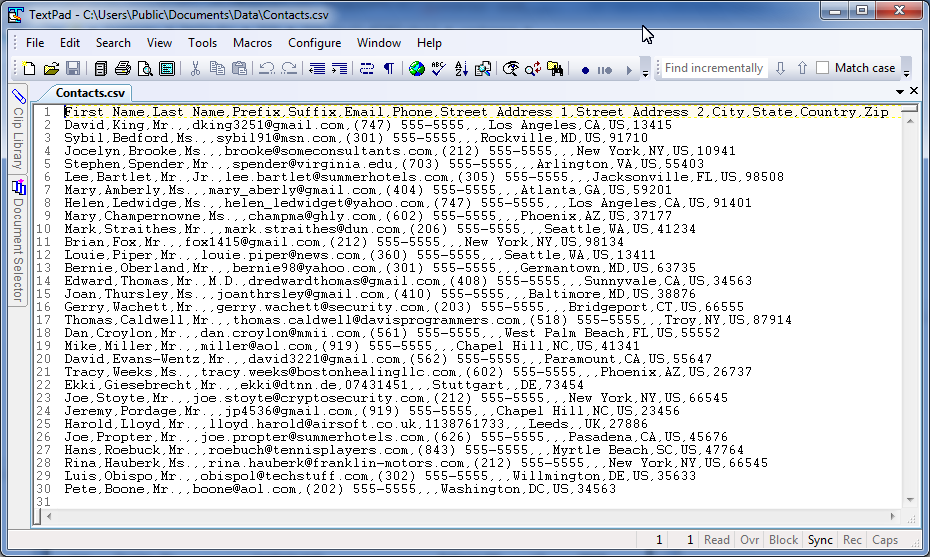Image resolution: width=930 pixels, height=557 pixels.
Task: Create a new document with the New icon
Action: pos(28,69)
